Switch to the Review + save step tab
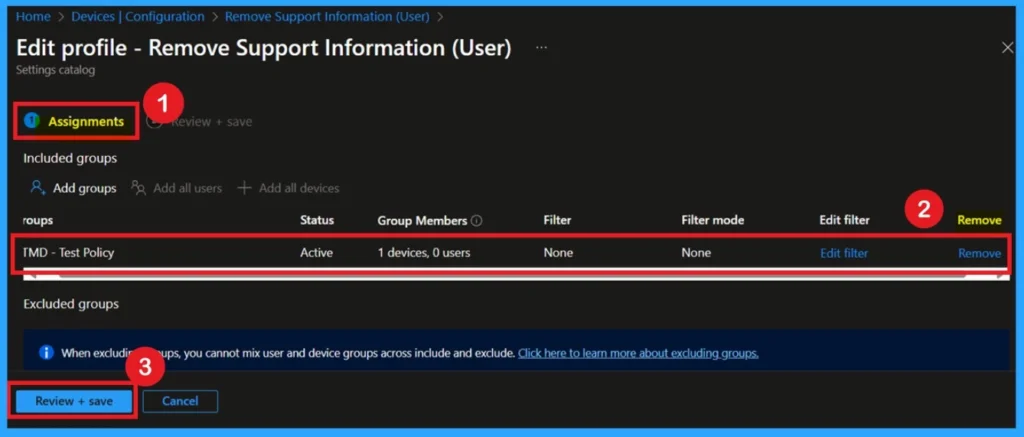 coord(211,122)
